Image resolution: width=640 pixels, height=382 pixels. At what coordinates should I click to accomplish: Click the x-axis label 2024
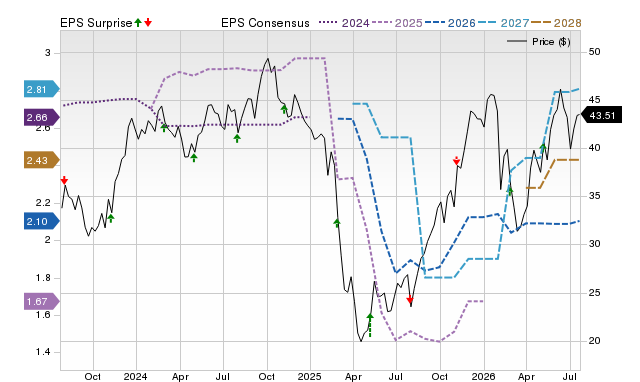[x=136, y=376]
